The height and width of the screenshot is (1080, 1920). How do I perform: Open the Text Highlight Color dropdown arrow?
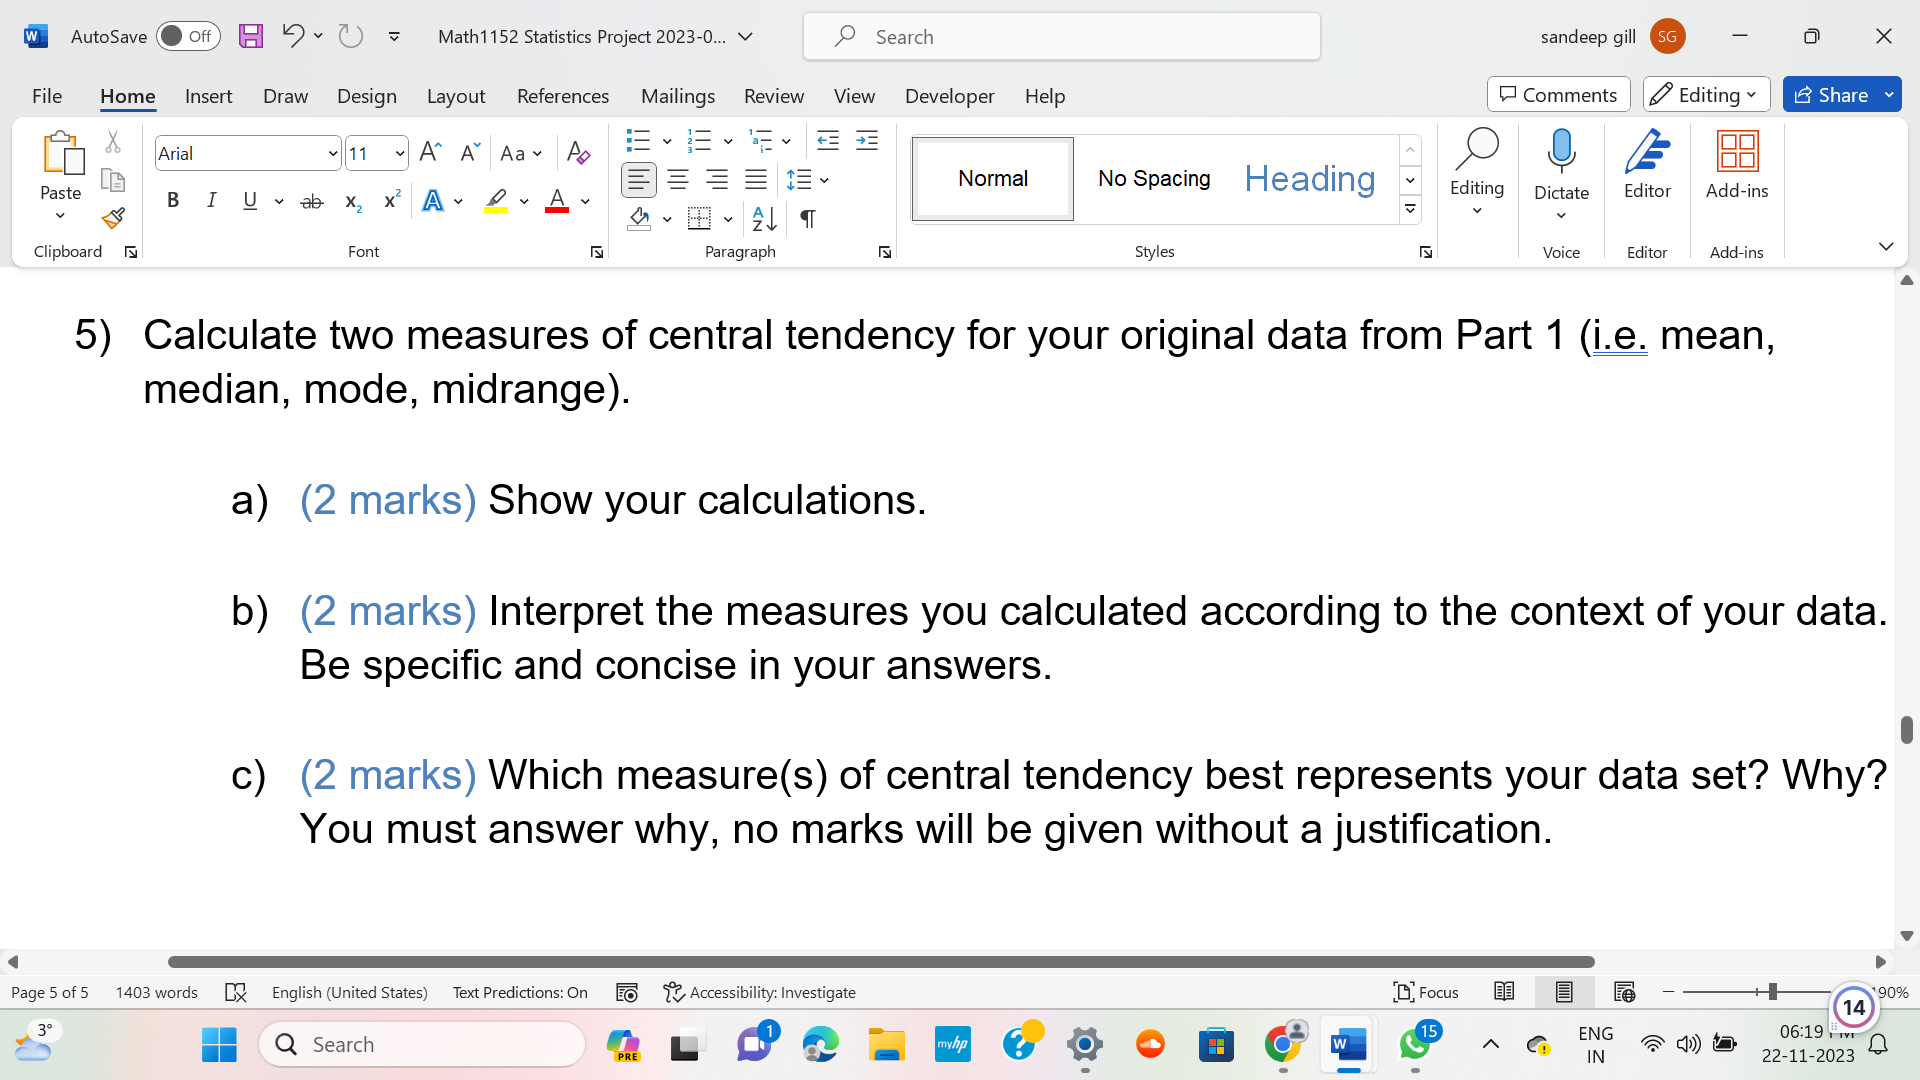pyautogui.click(x=525, y=201)
